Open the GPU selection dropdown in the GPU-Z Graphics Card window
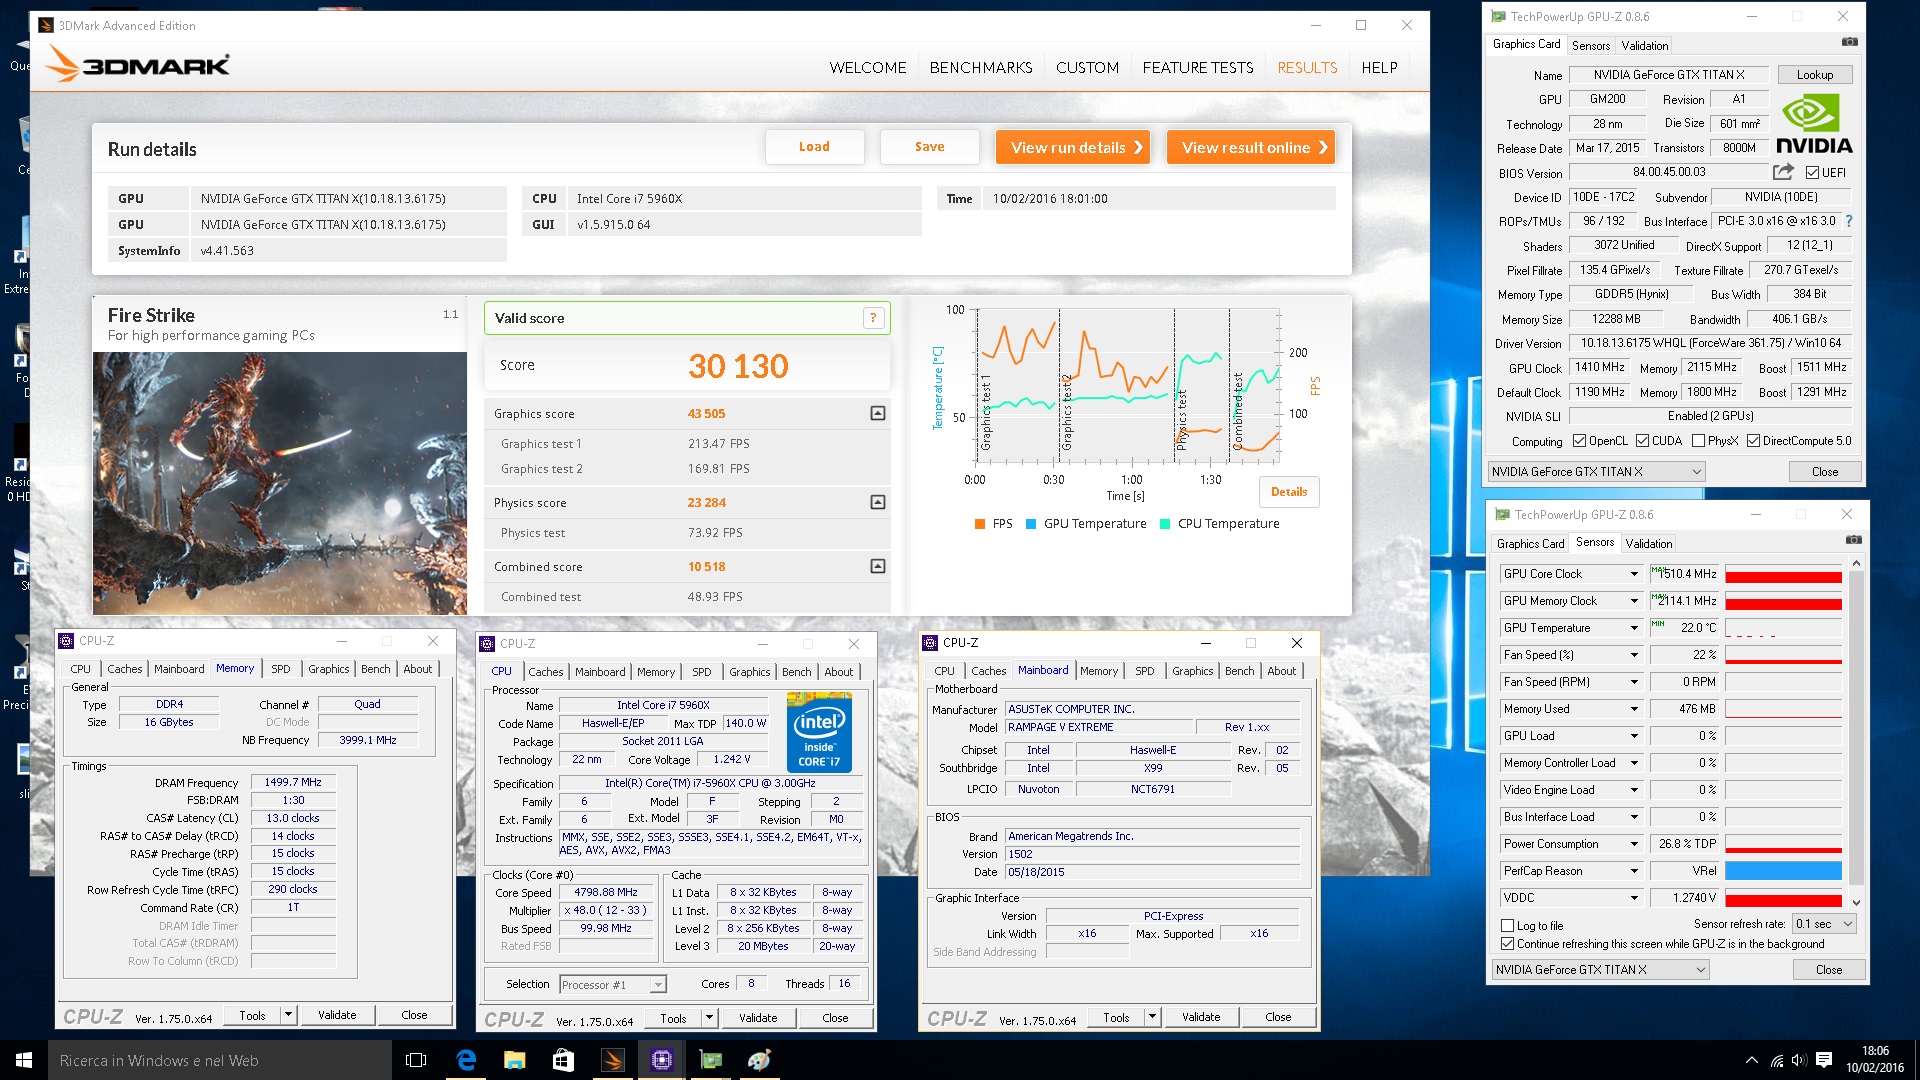Image resolution: width=1920 pixels, height=1080 pixels. 1596,472
